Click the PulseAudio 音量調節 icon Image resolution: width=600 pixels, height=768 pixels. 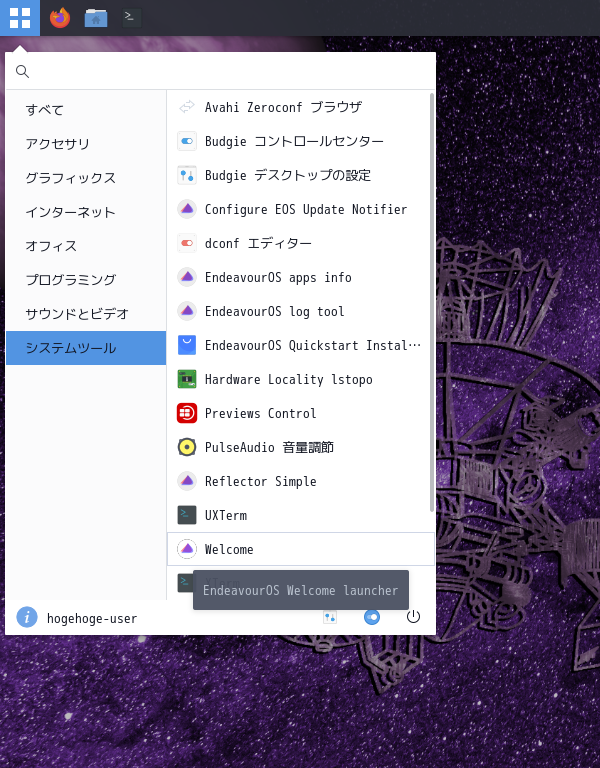pos(187,447)
